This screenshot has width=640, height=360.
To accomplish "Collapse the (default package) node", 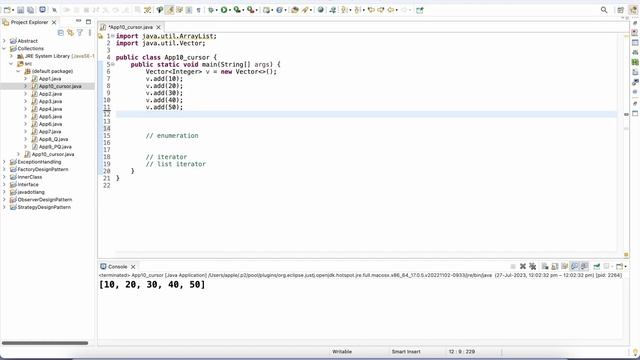I will 18,71.
